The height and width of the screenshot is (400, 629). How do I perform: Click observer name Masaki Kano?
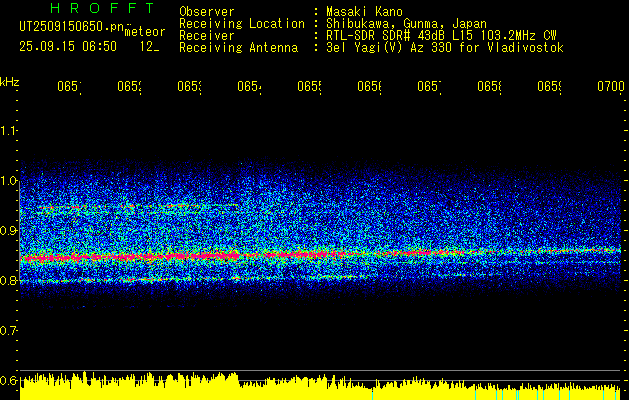[x=364, y=11]
